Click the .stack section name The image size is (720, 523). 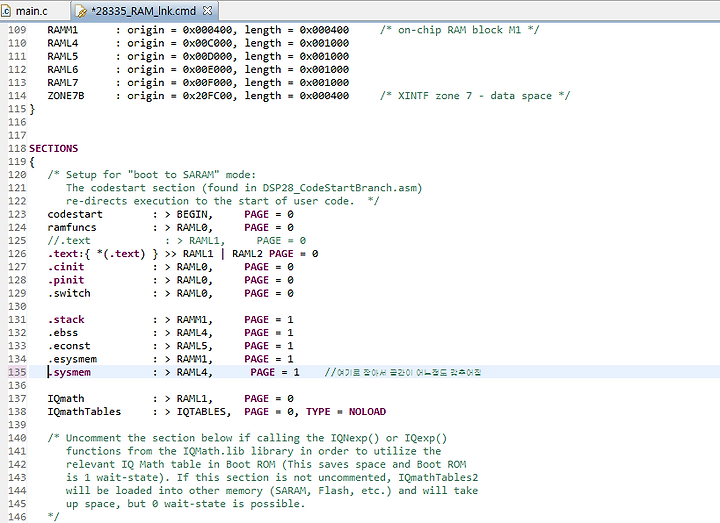coord(66,320)
